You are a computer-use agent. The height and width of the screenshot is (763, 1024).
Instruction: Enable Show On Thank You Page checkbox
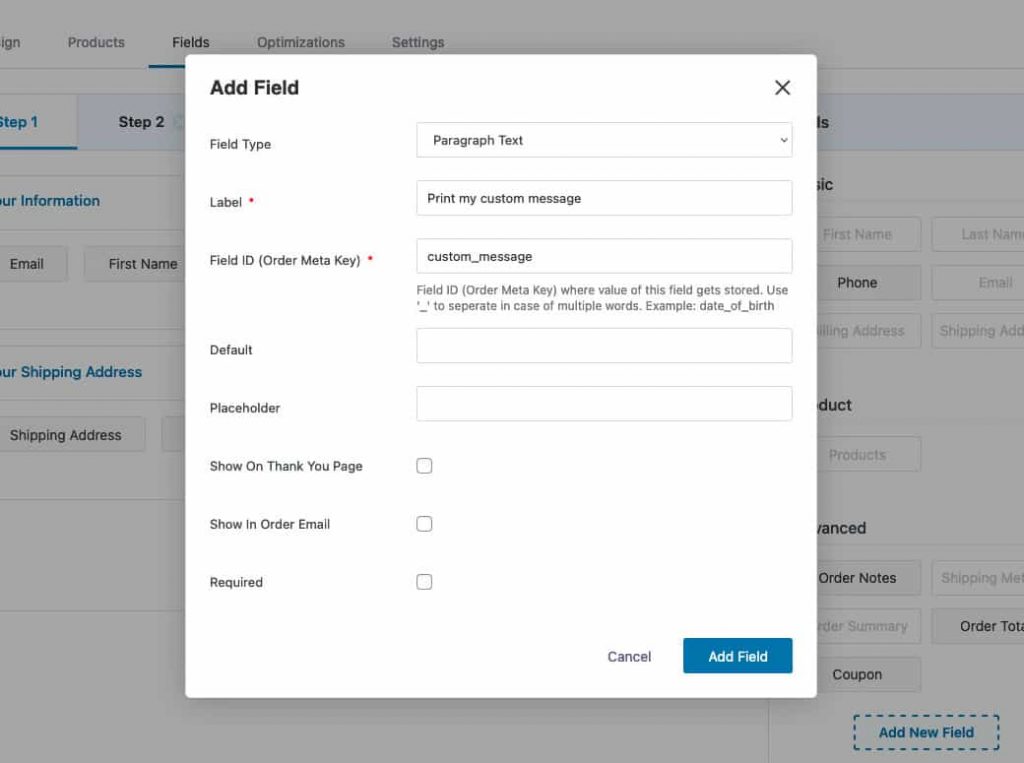[x=424, y=466]
